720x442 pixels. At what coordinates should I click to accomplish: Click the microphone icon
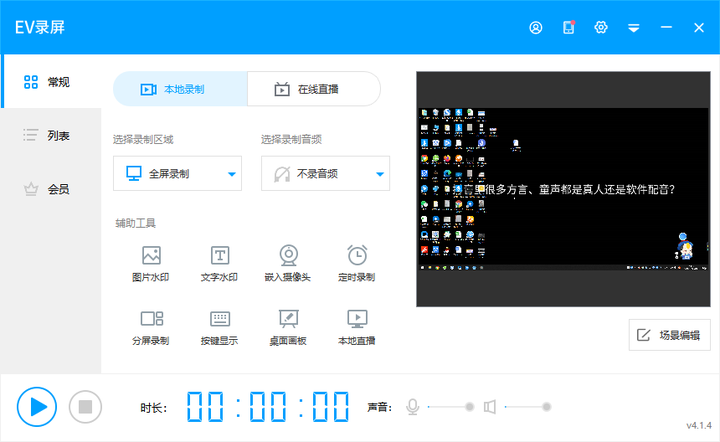click(413, 407)
